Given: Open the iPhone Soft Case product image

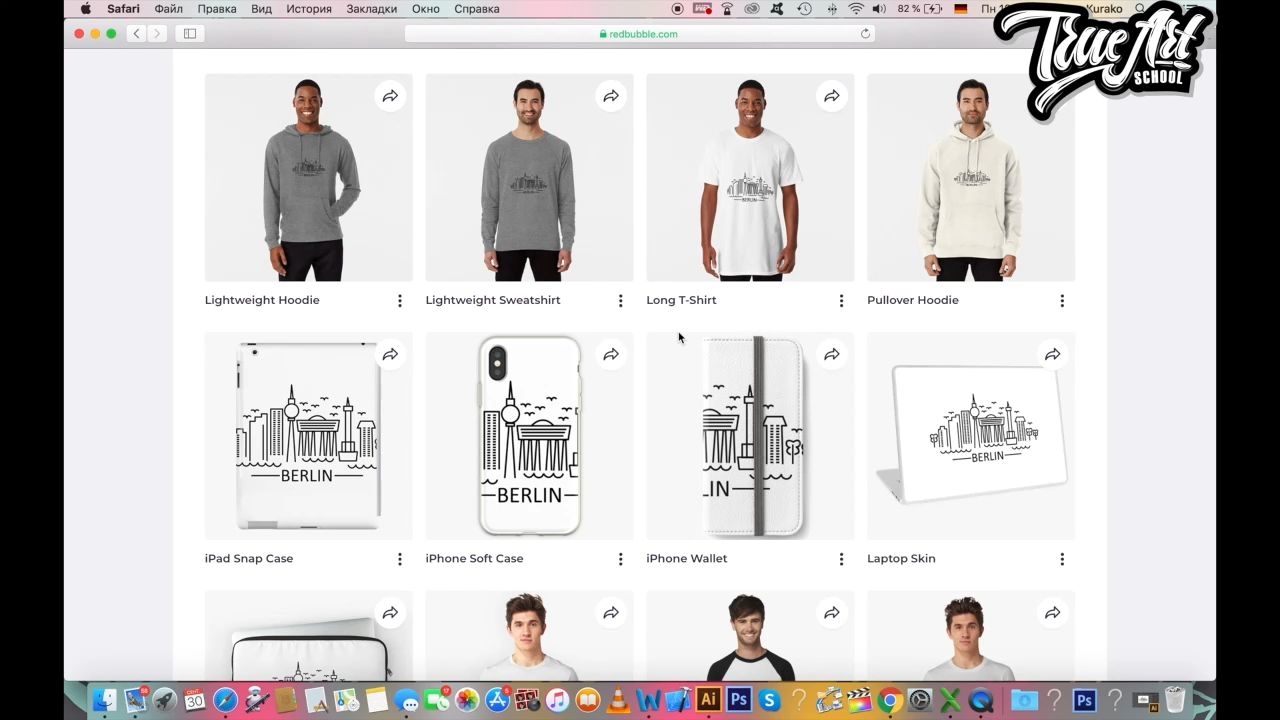Looking at the screenshot, I should point(530,436).
